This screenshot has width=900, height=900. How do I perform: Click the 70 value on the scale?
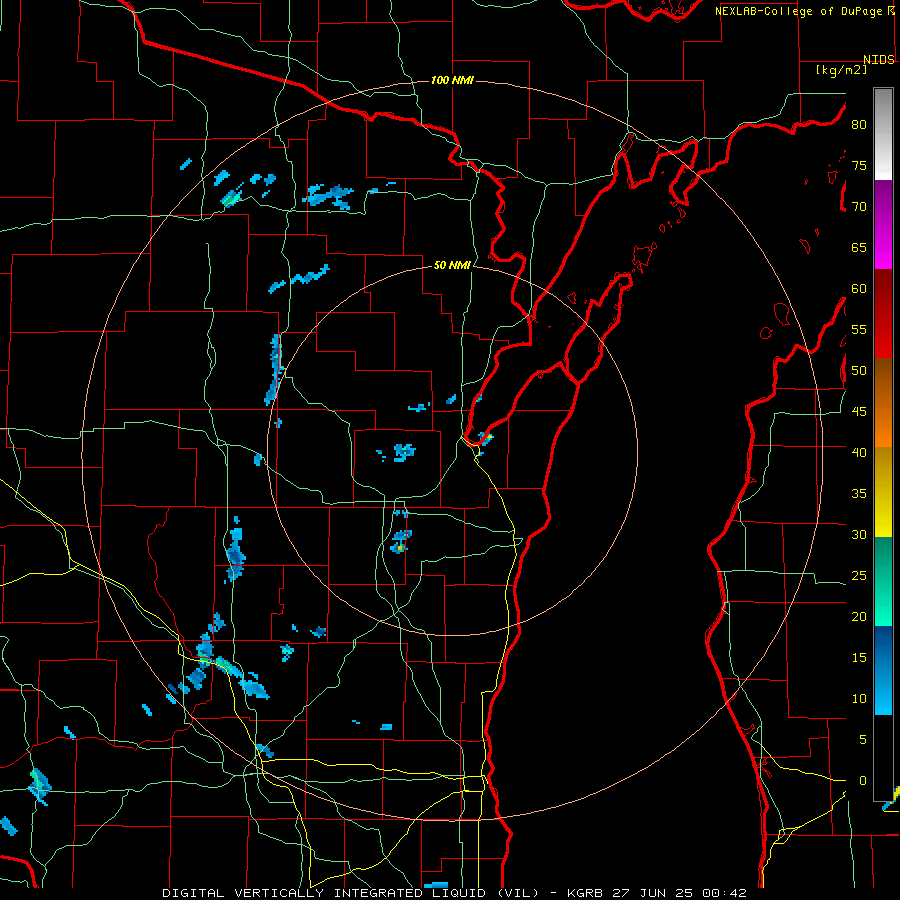(x=859, y=207)
